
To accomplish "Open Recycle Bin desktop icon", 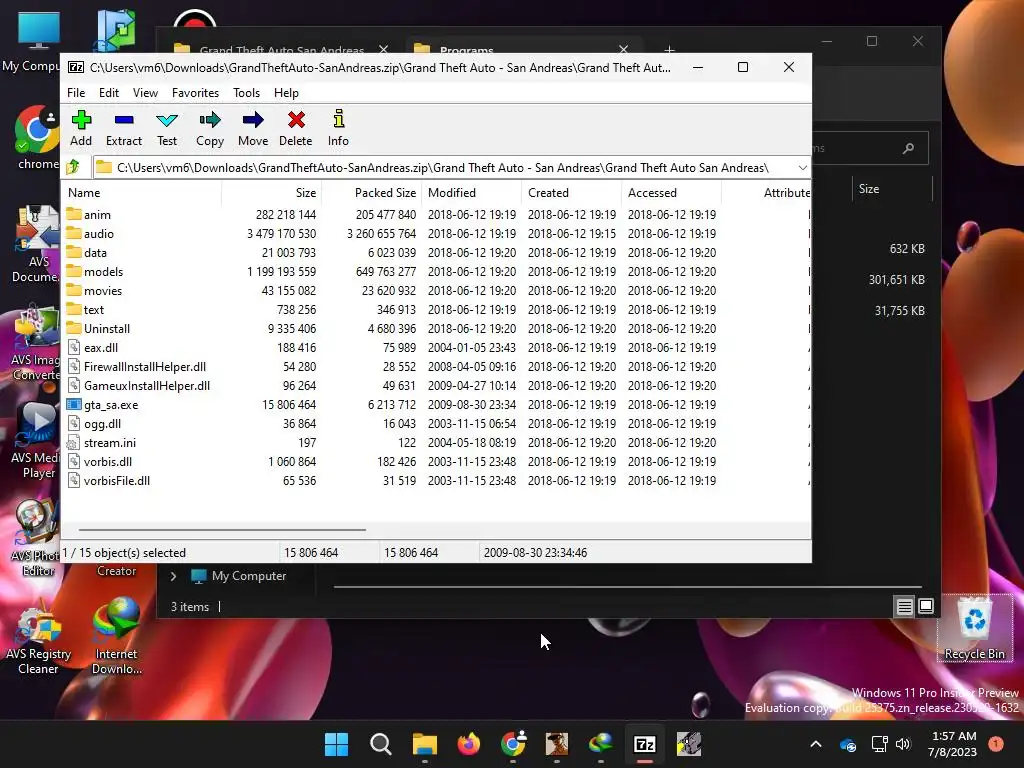I will pyautogui.click(x=974, y=628).
